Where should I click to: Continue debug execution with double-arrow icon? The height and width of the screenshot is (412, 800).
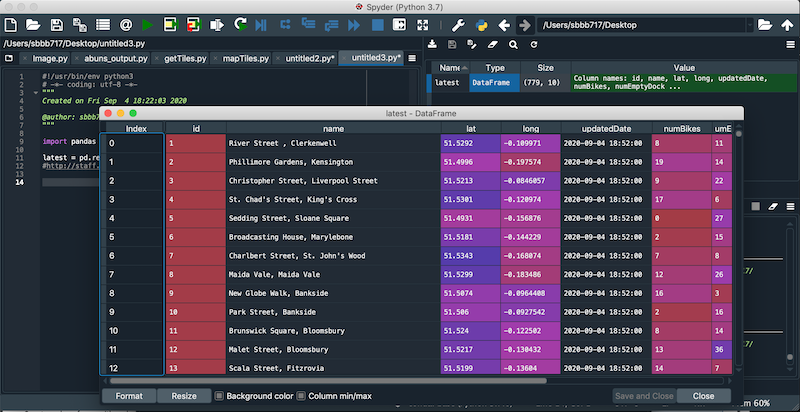tap(354, 25)
